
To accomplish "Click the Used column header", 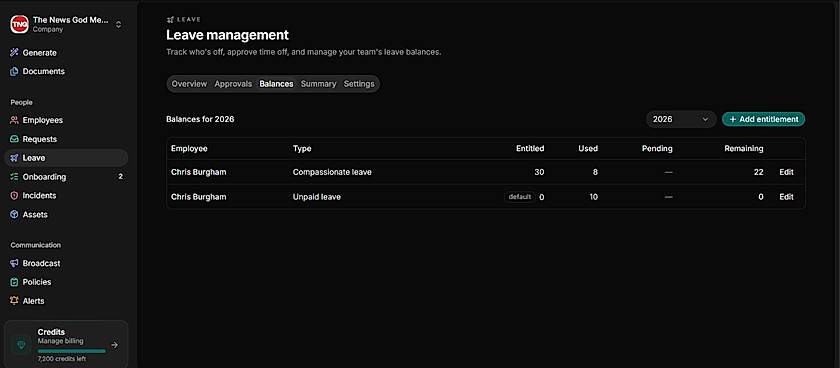I will click(588, 148).
